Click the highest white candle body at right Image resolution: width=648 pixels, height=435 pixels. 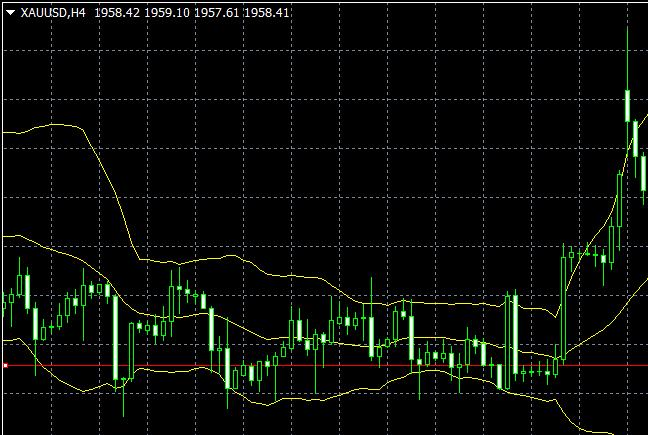coord(627,105)
